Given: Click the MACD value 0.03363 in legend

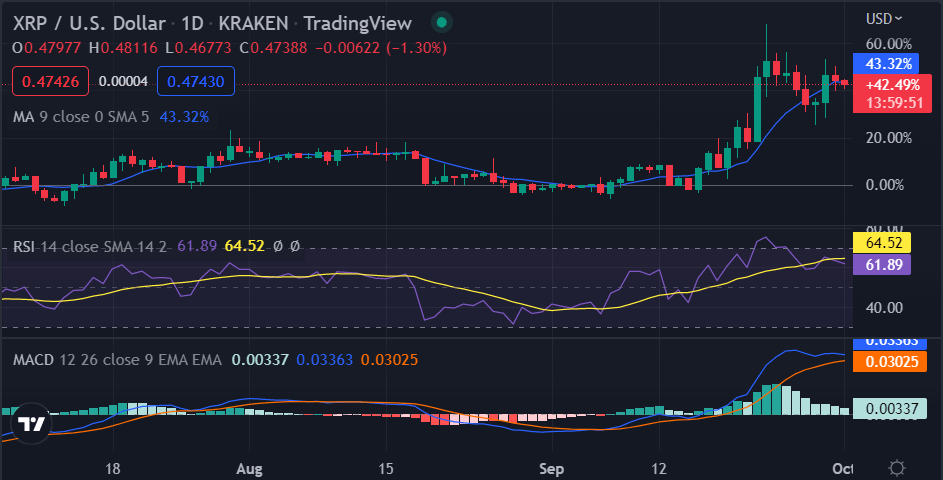Looking at the screenshot, I should point(325,360).
